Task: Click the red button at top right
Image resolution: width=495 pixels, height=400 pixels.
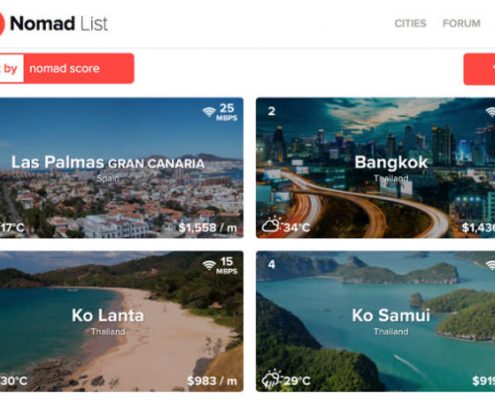Action: point(479,69)
